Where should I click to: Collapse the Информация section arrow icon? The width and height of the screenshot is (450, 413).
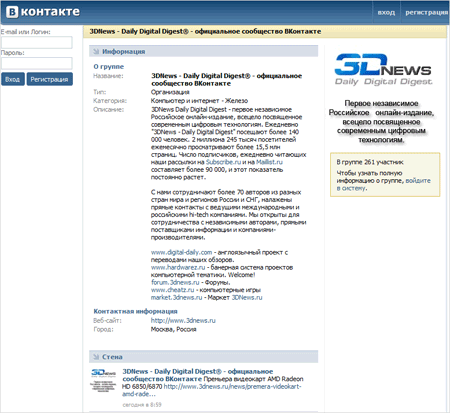(96, 51)
